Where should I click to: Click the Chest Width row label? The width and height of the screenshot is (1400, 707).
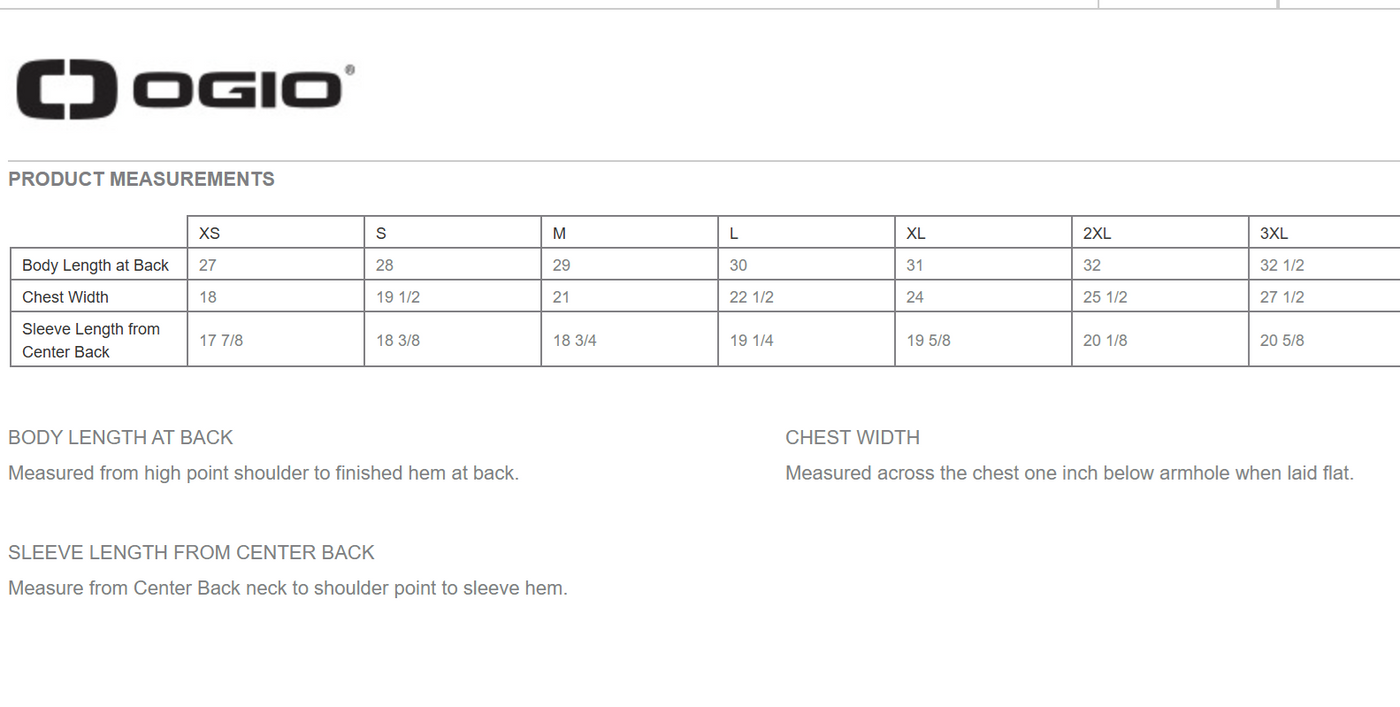click(x=65, y=297)
